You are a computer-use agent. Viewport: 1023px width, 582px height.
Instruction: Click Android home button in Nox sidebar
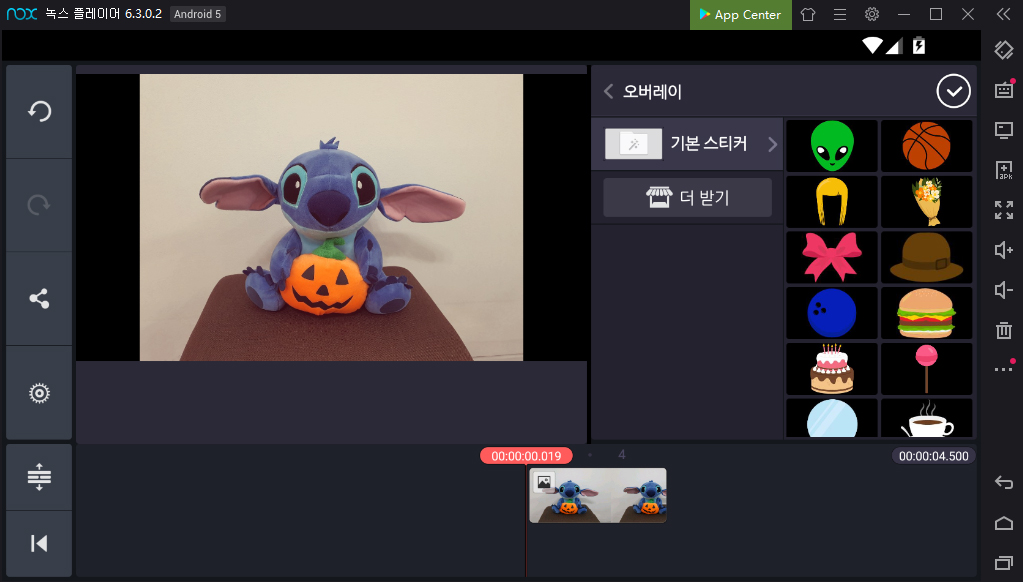(1003, 523)
